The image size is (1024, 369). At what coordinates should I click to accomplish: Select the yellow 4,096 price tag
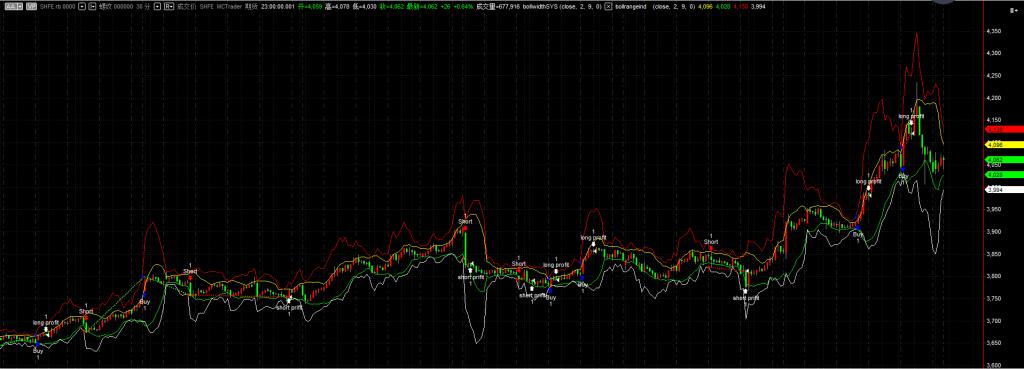pyautogui.click(x=1003, y=144)
